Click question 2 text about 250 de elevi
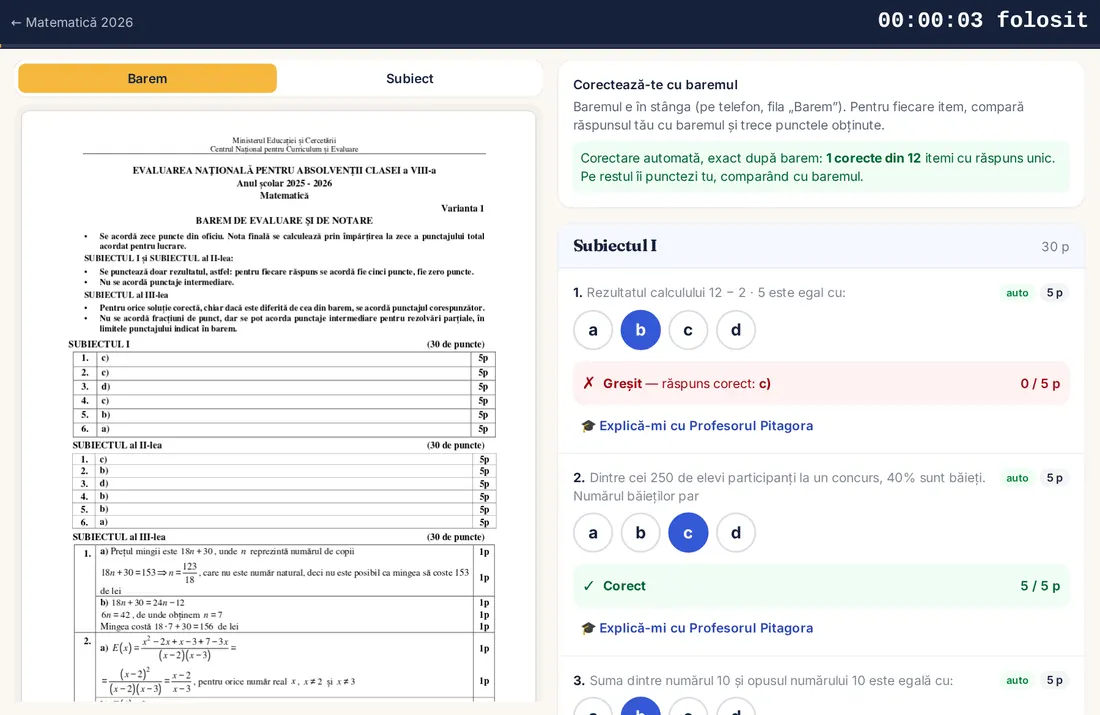Viewport: 1100px width, 715px height. tap(779, 487)
